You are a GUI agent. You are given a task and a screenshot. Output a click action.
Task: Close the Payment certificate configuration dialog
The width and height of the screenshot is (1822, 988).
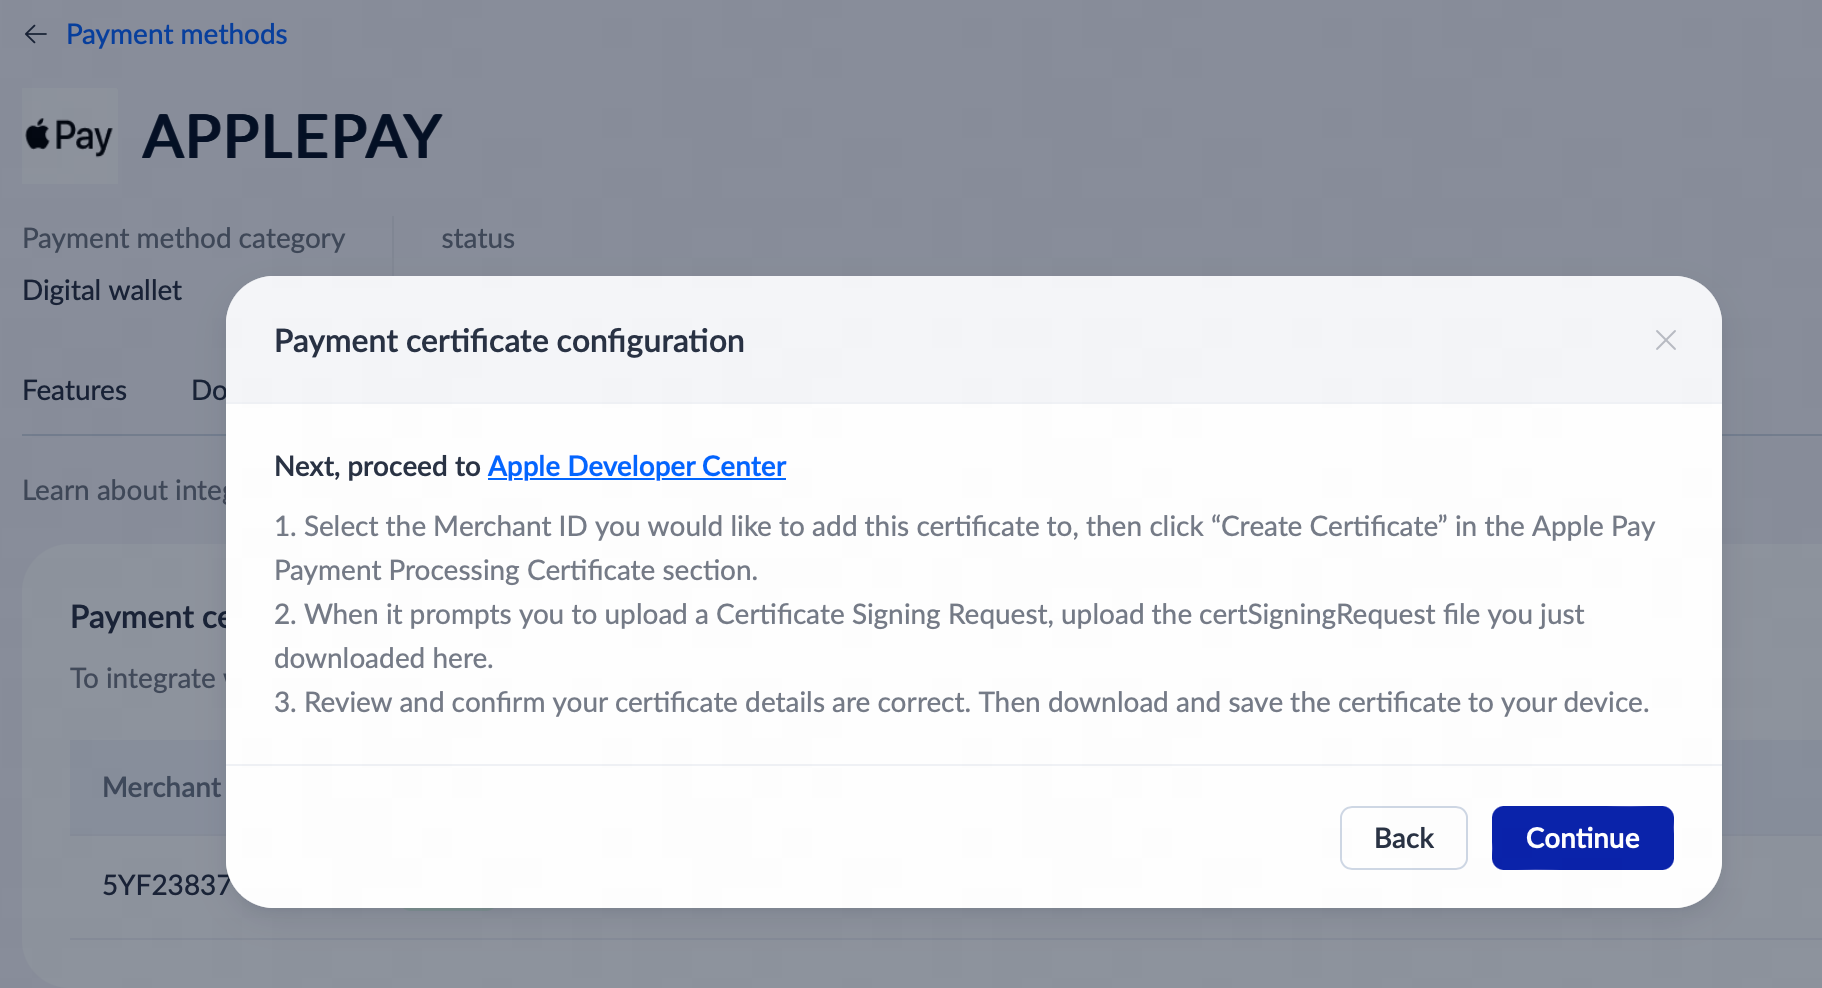coord(1665,341)
